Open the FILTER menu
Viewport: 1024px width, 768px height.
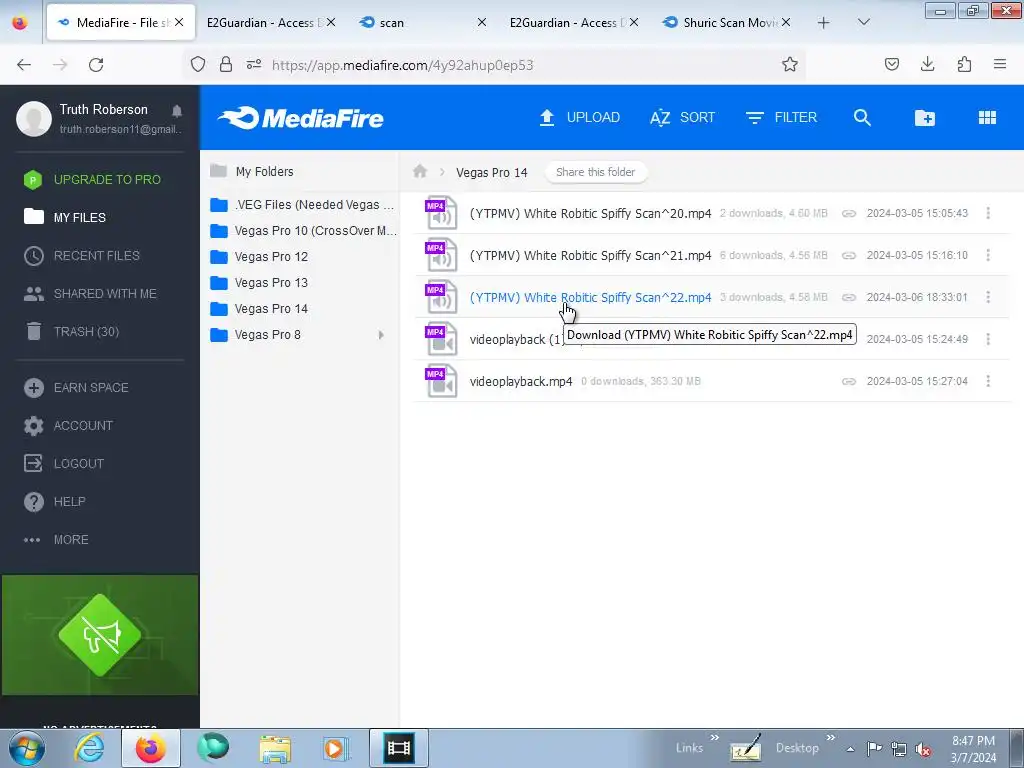pos(781,118)
